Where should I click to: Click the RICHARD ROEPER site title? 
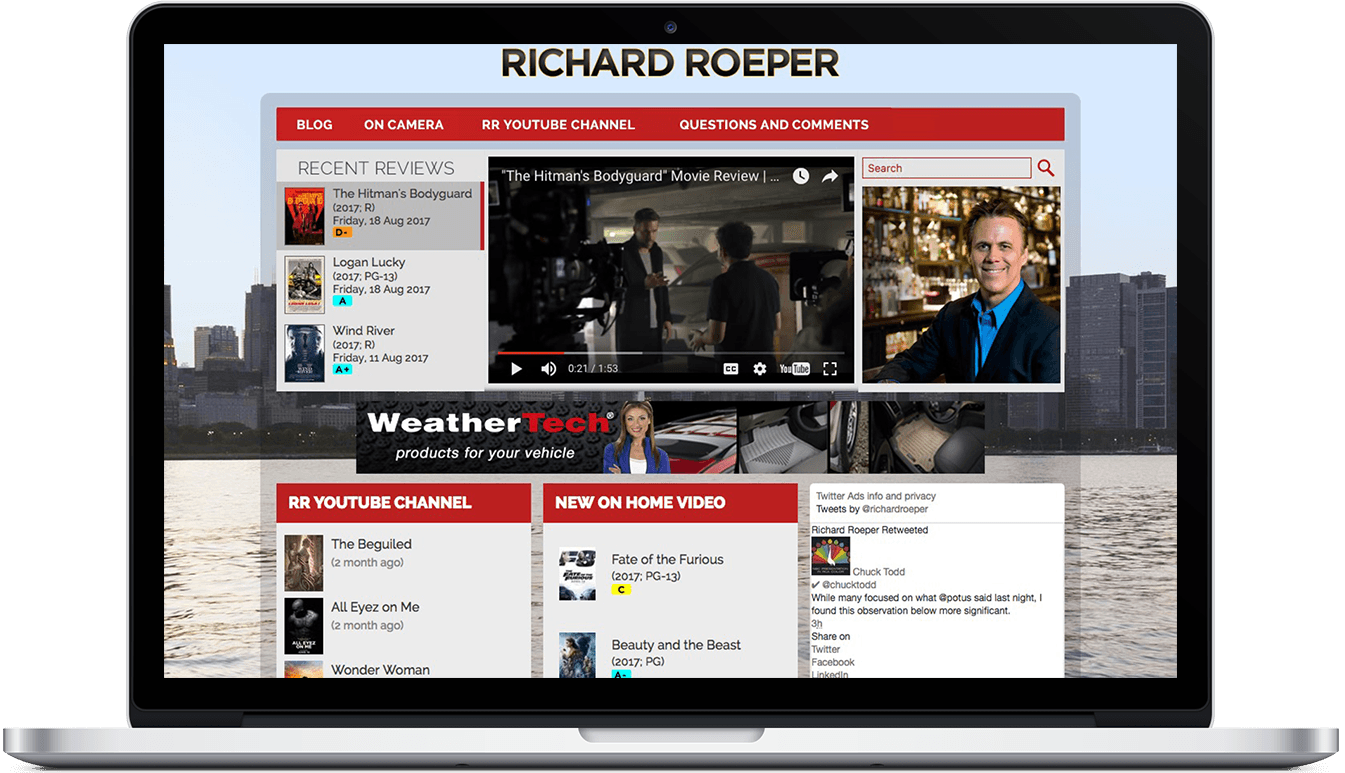point(670,63)
